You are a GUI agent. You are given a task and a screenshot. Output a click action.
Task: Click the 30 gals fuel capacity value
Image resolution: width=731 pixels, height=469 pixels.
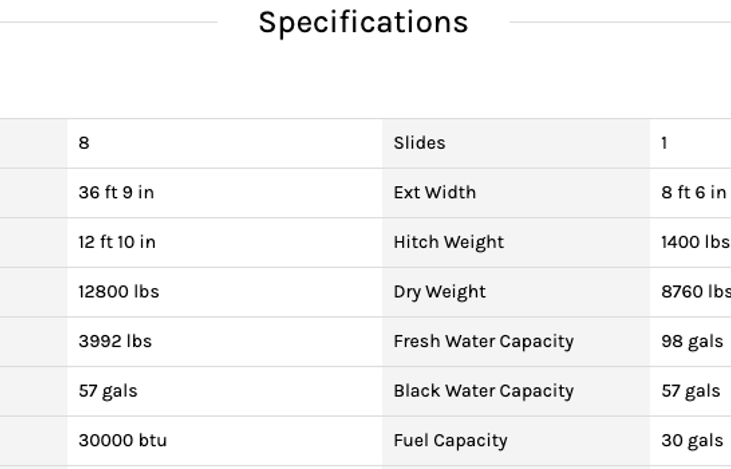point(692,440)
